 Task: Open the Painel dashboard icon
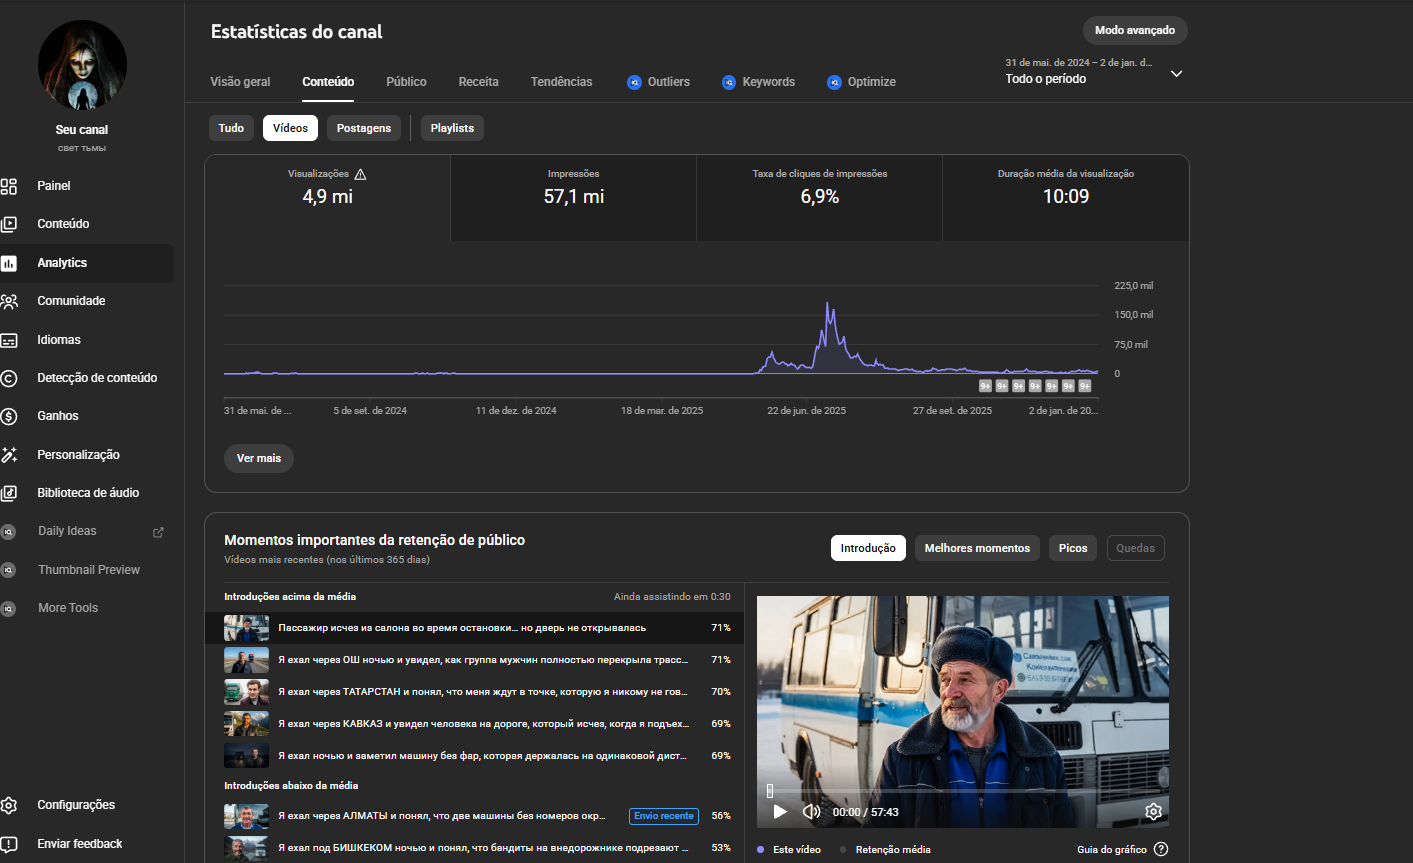coord(9,186)
